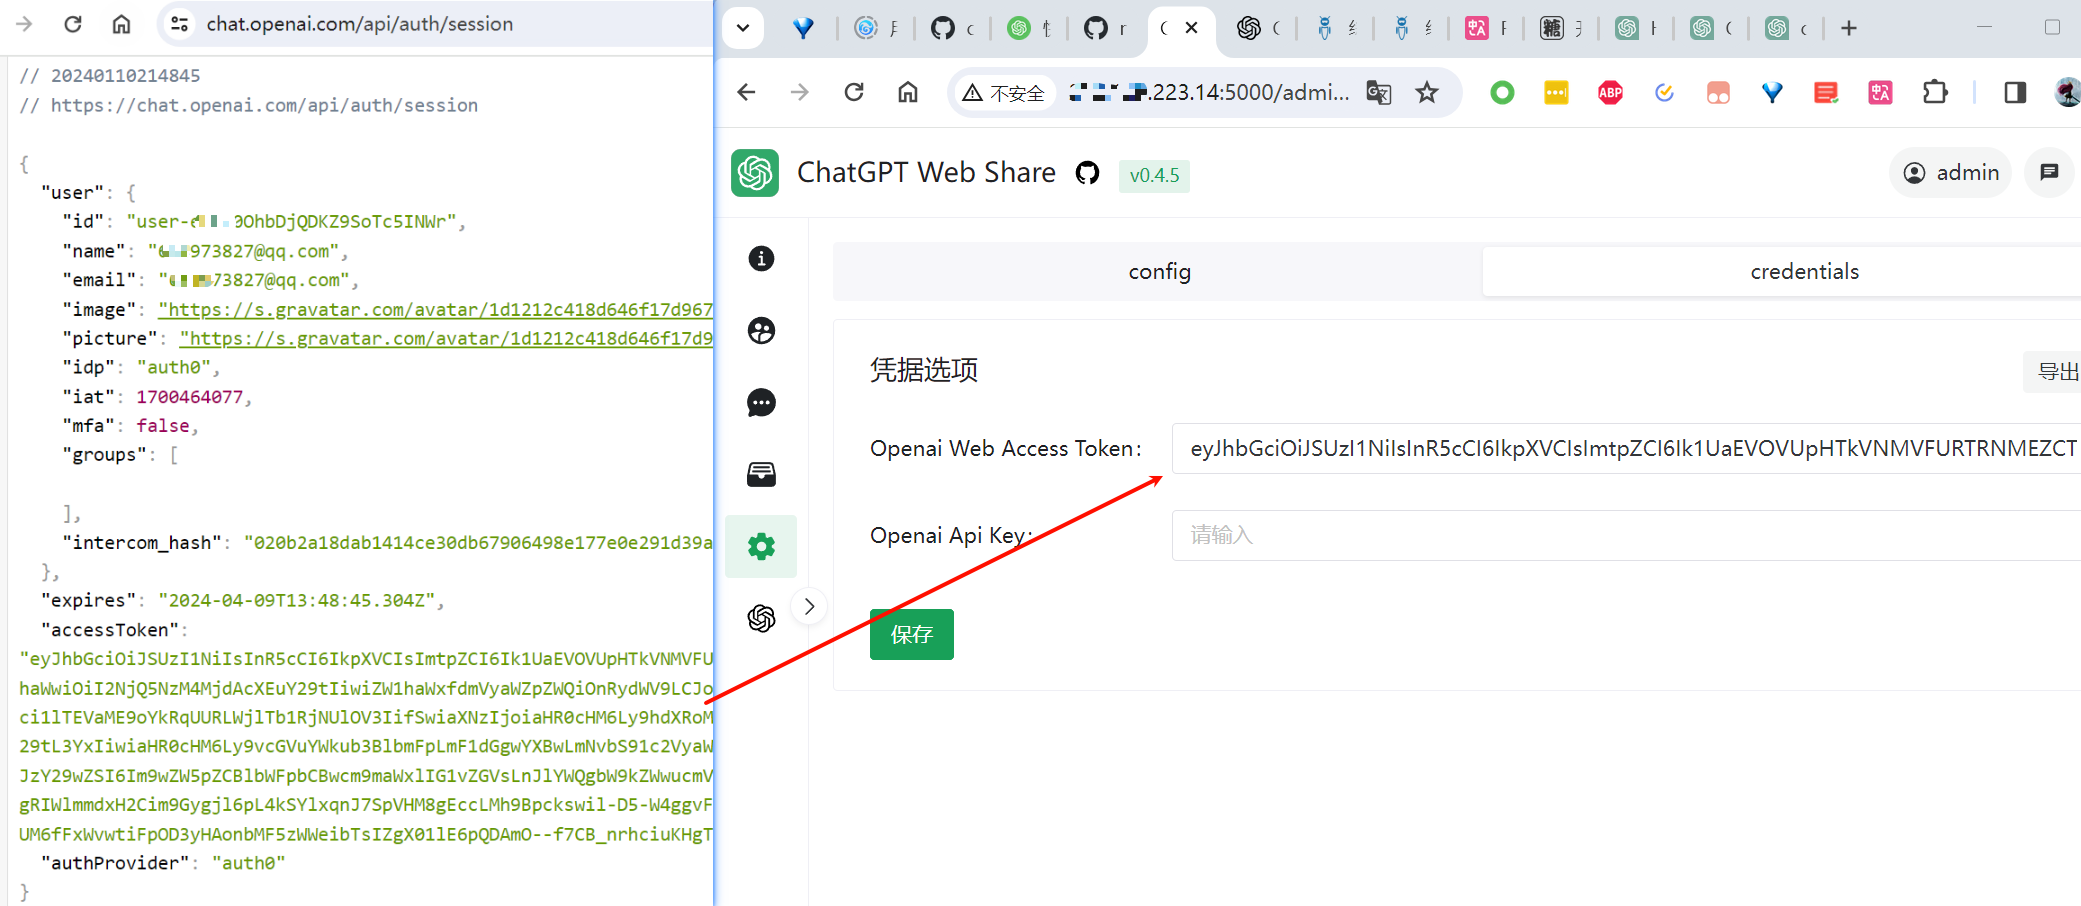Click the "expires" date value 2024-04-09T13:48:45.304Z

[x=296, y=601]
